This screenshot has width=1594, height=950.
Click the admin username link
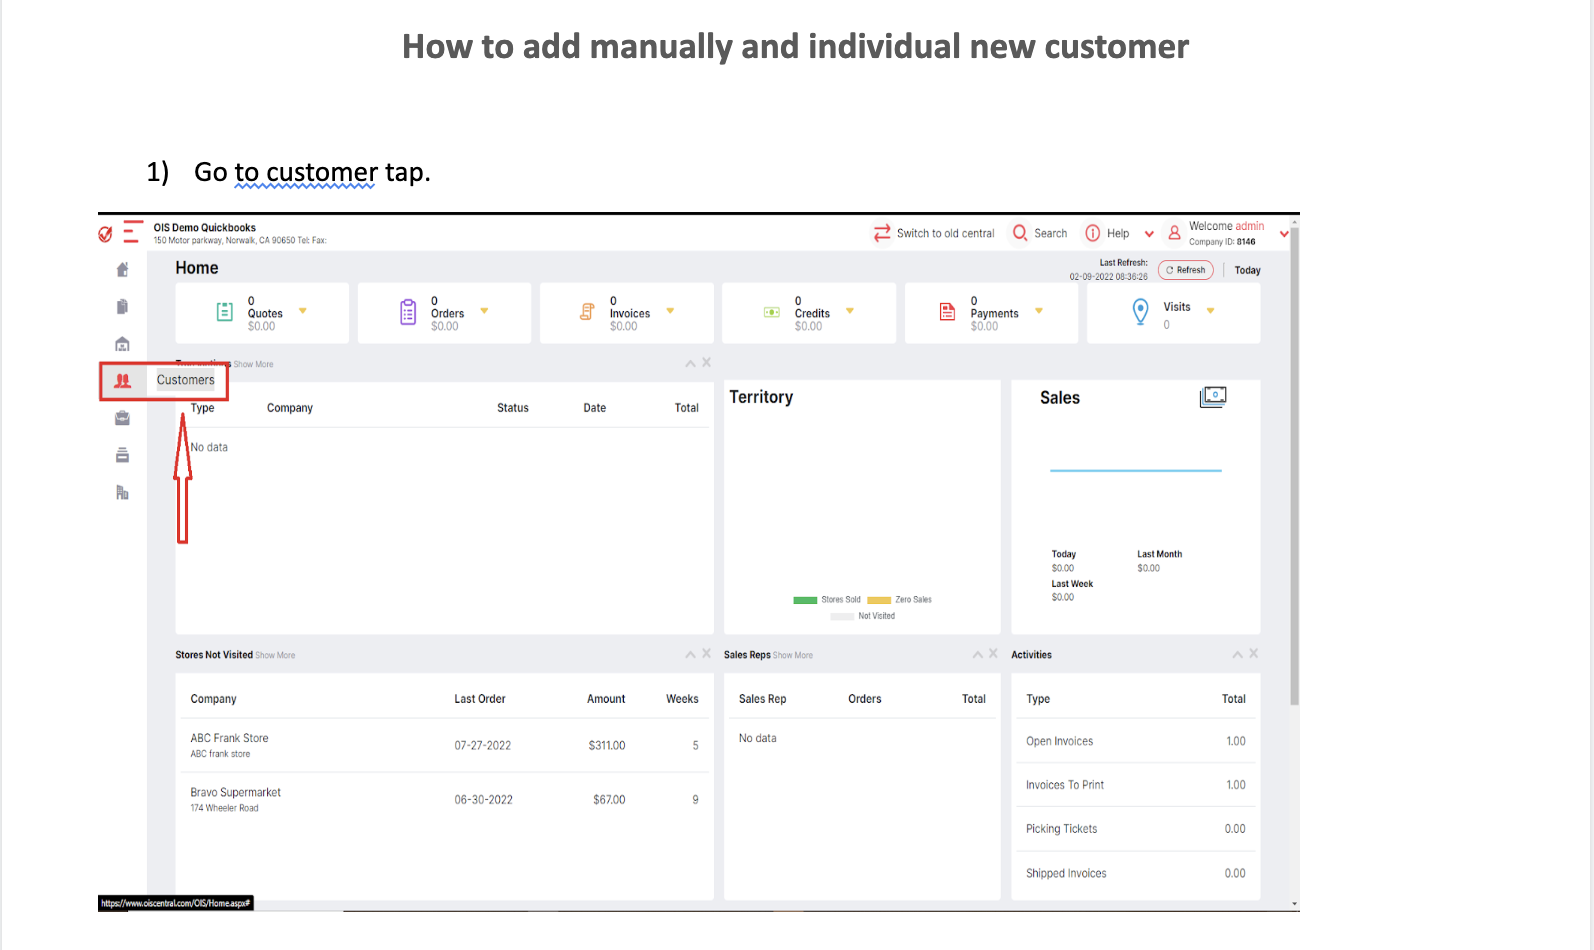pyautogui.click(x=1250, y=226)
